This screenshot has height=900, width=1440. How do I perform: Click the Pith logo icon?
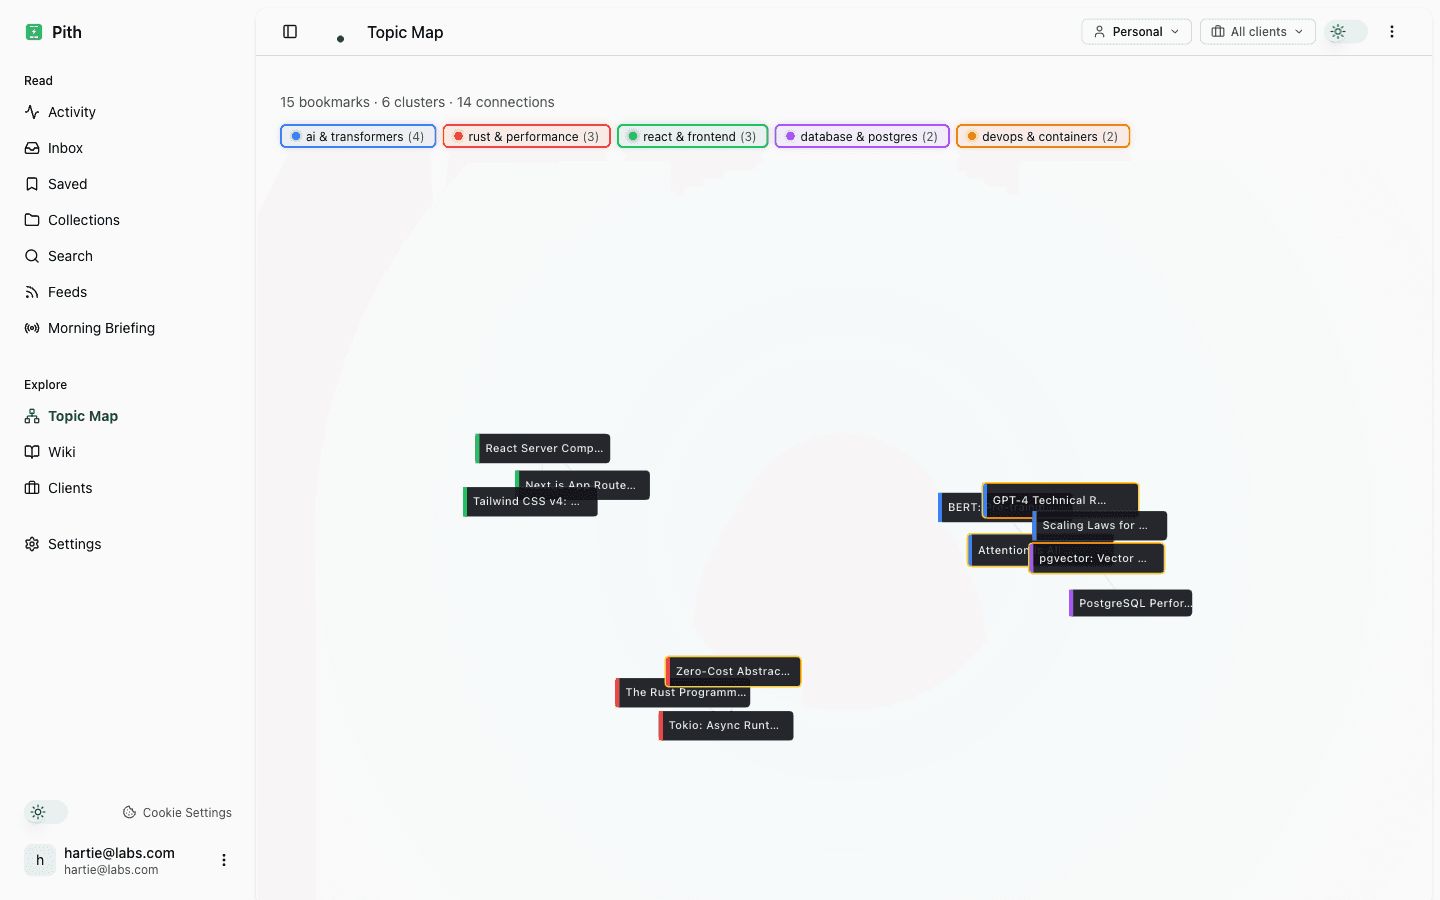(34, 32)
